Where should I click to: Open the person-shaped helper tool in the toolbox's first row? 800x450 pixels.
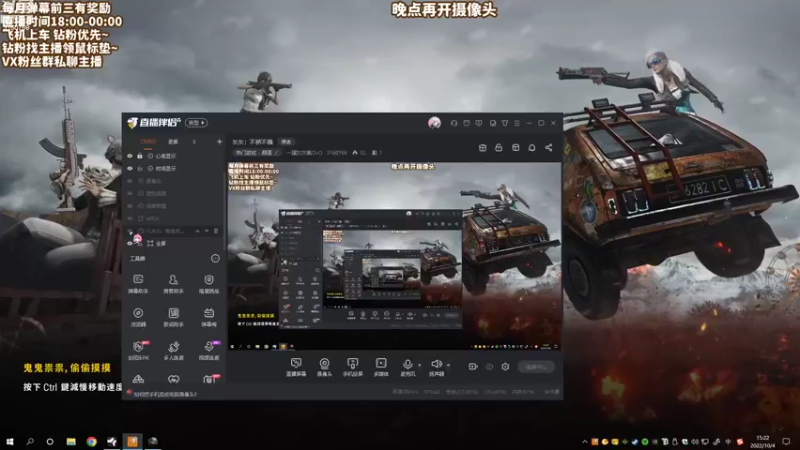click(173, 284)
